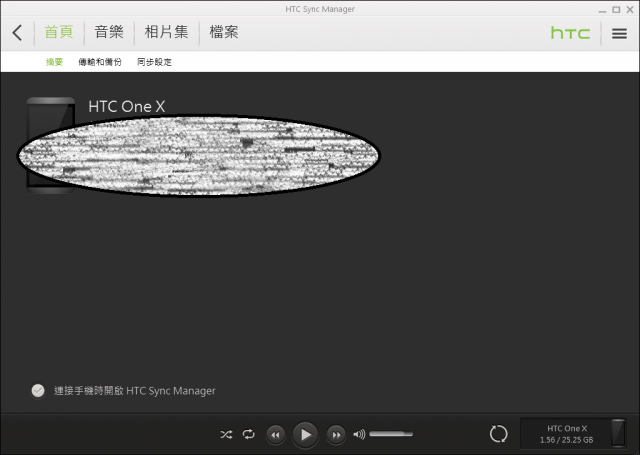Select the 摘要 summary sub-tab
The image size is (640, 455).
tap(54, 62)
